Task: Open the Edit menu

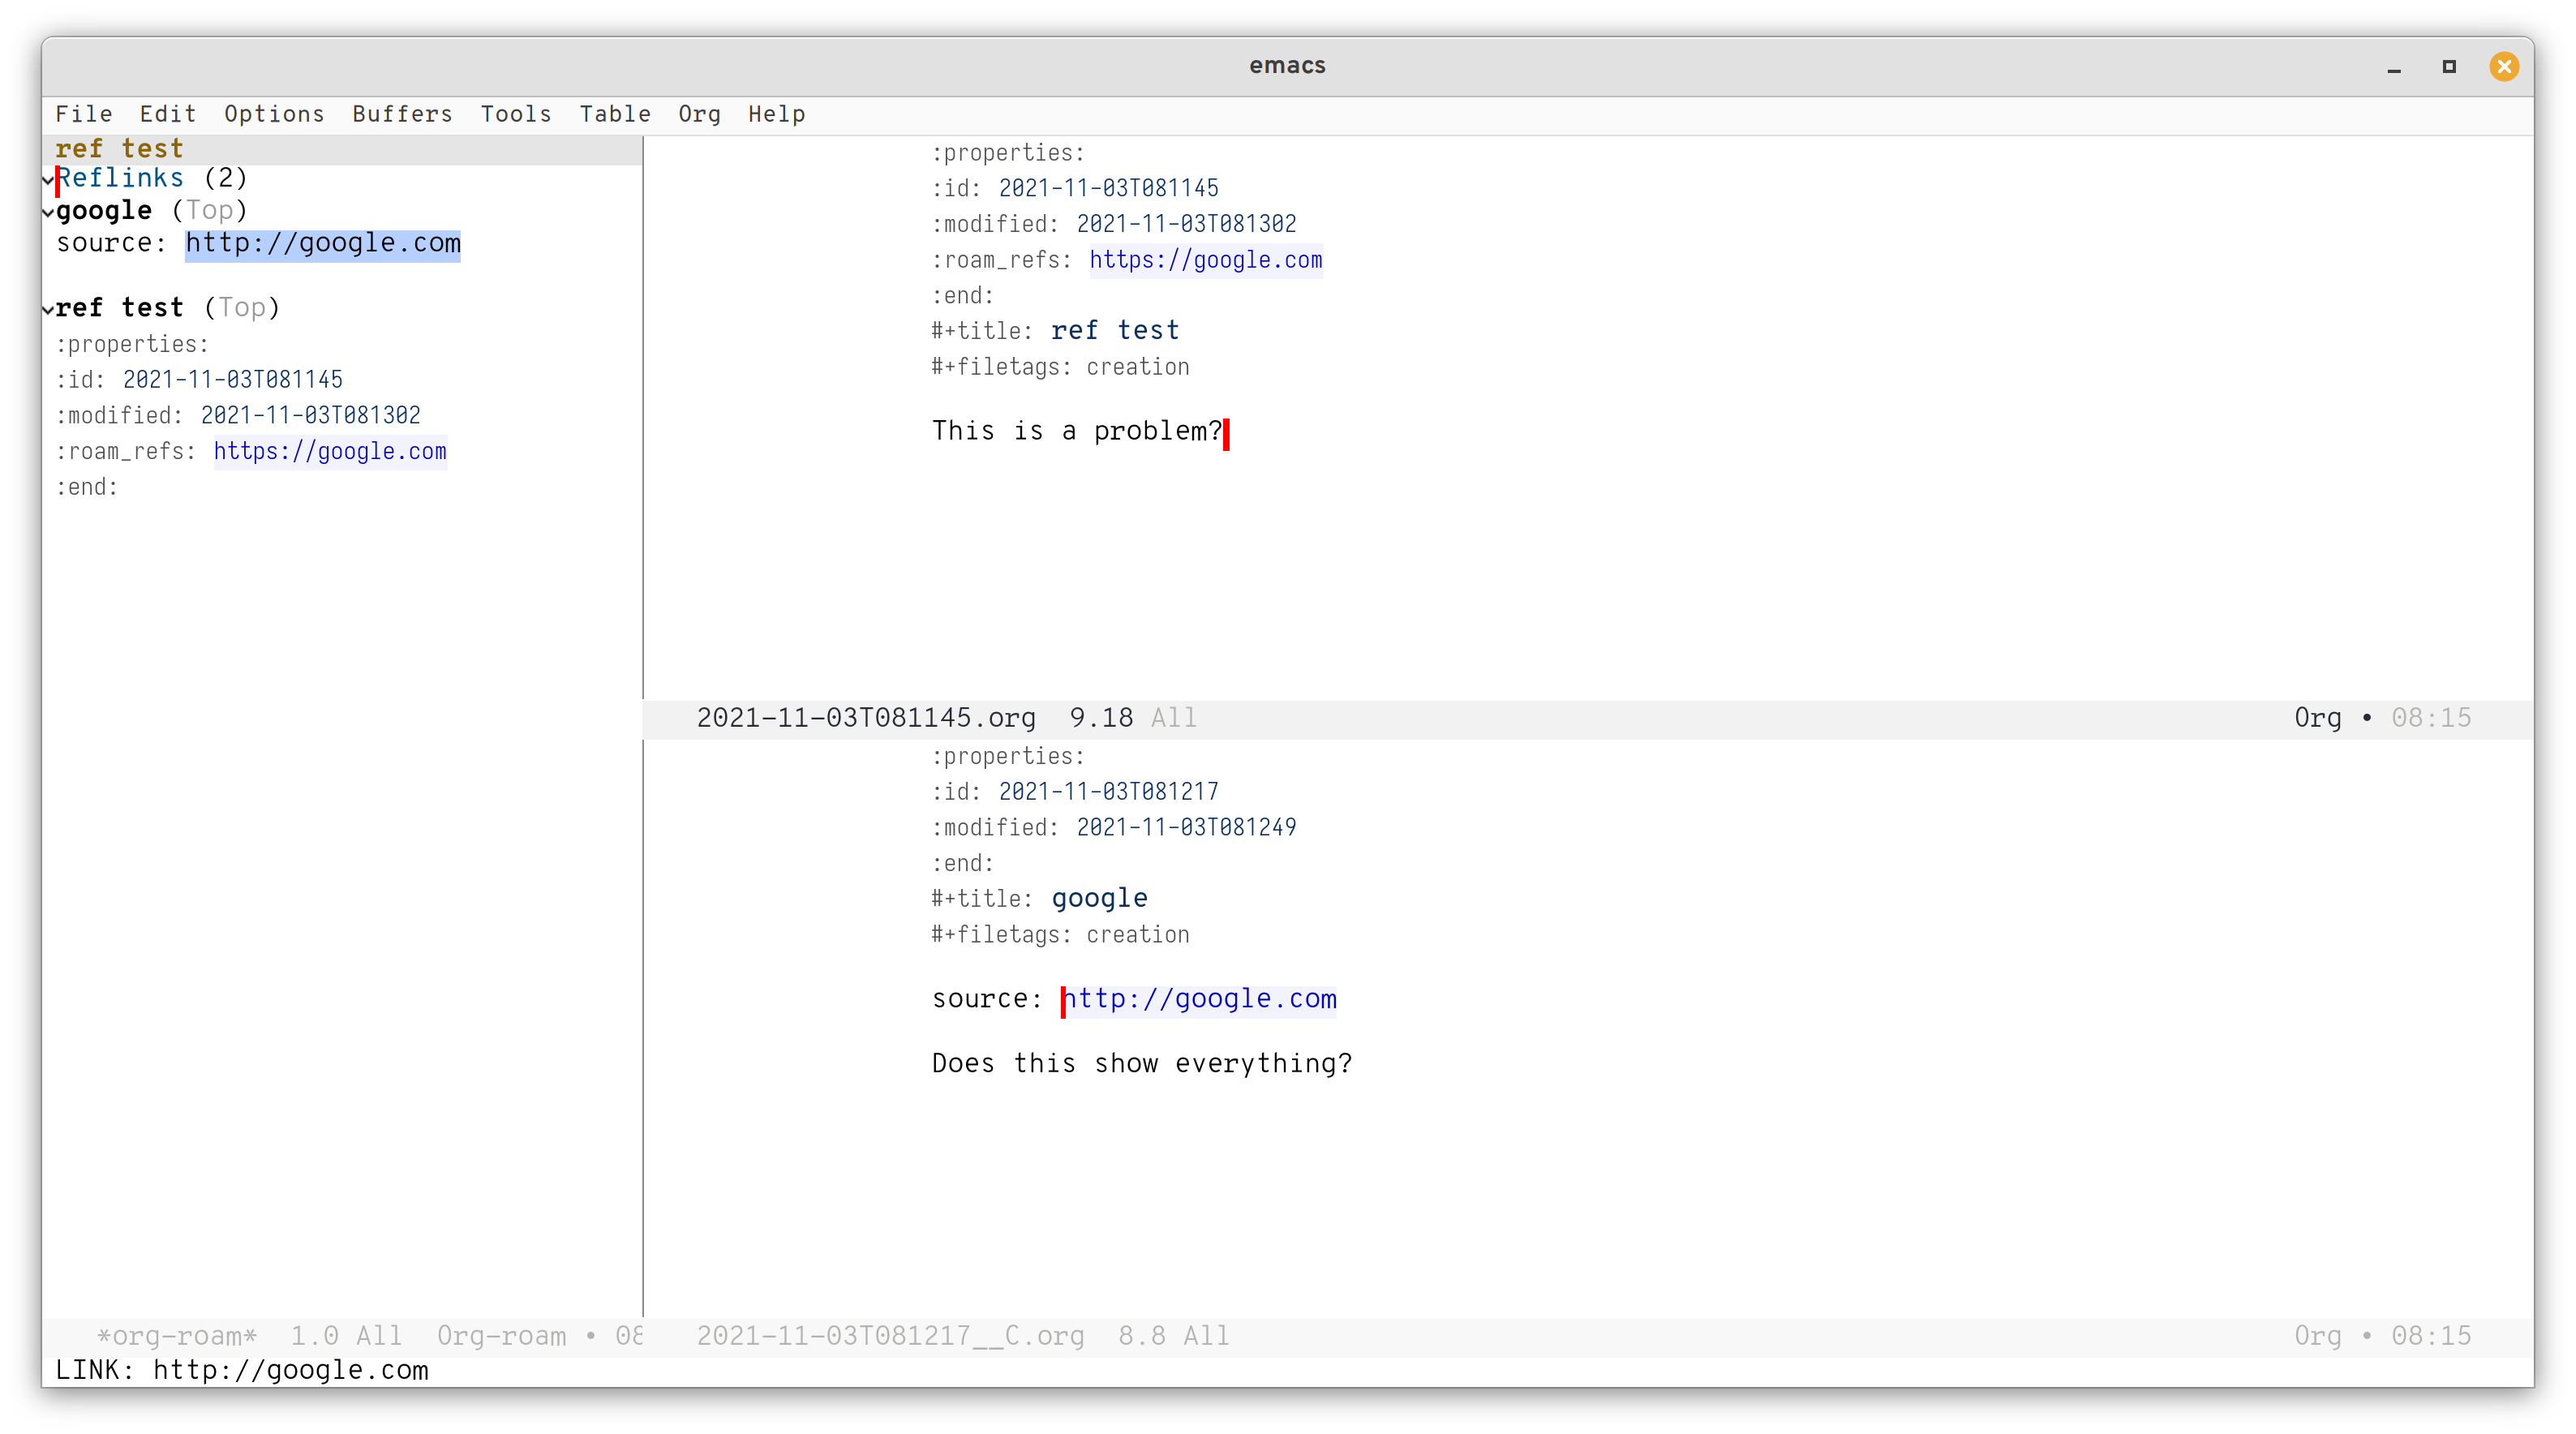Action: (167, 114)
